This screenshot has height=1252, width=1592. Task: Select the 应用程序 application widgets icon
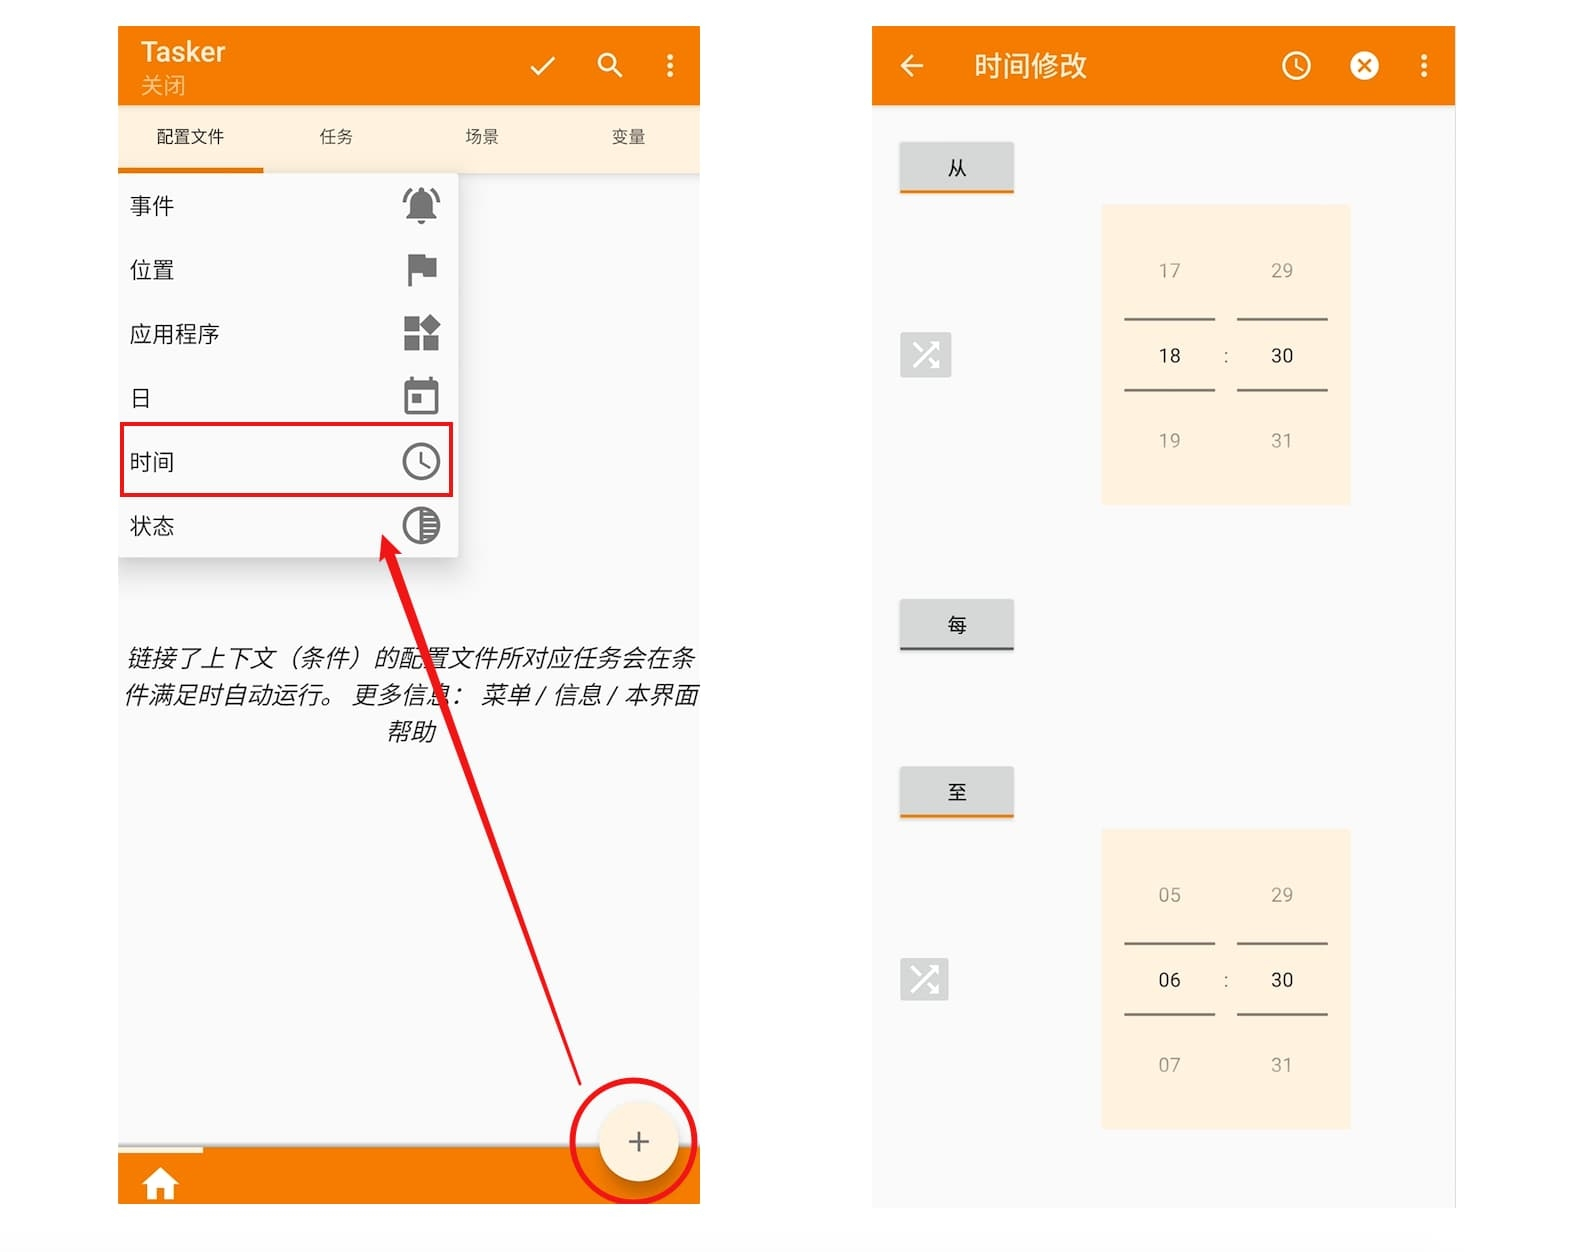(421, 333)
